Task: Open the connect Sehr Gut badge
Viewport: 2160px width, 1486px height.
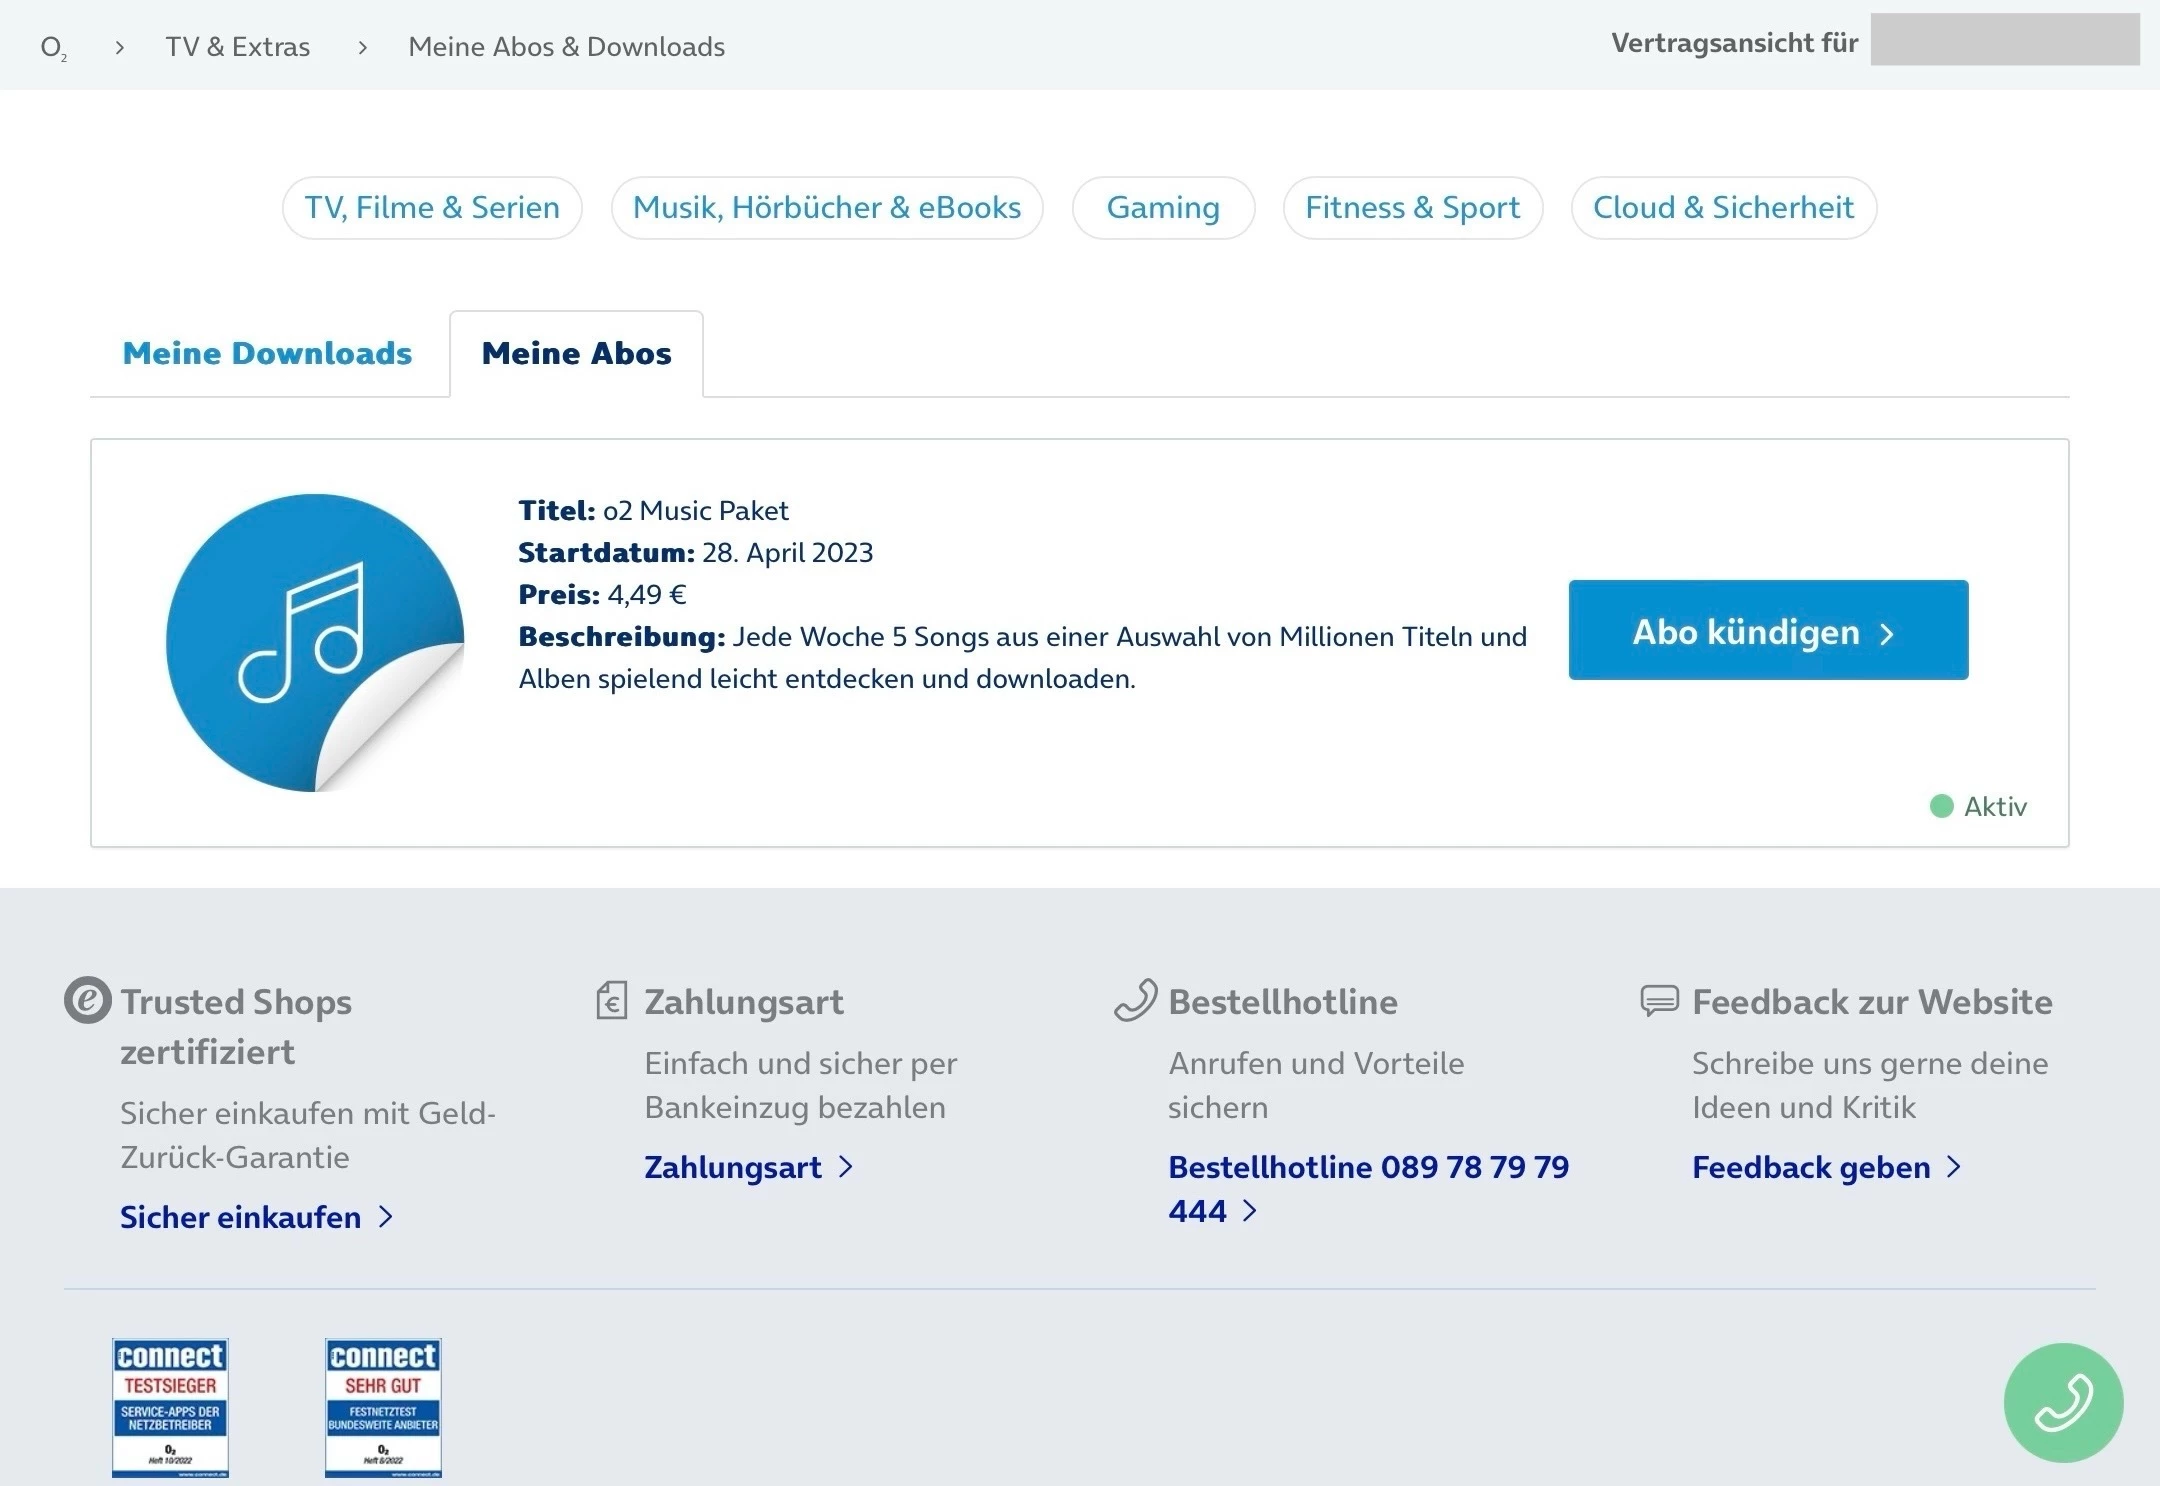Action: 383,1407
